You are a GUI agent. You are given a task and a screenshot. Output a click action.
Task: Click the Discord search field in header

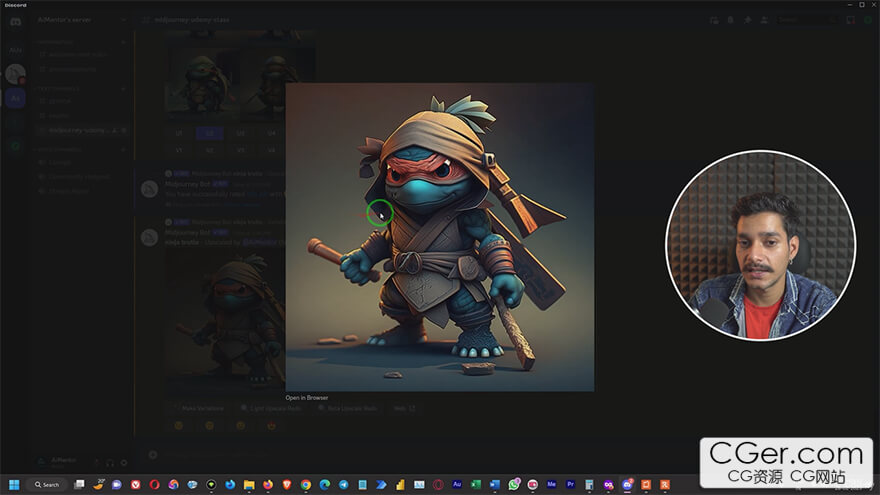[x=806, y=20]
